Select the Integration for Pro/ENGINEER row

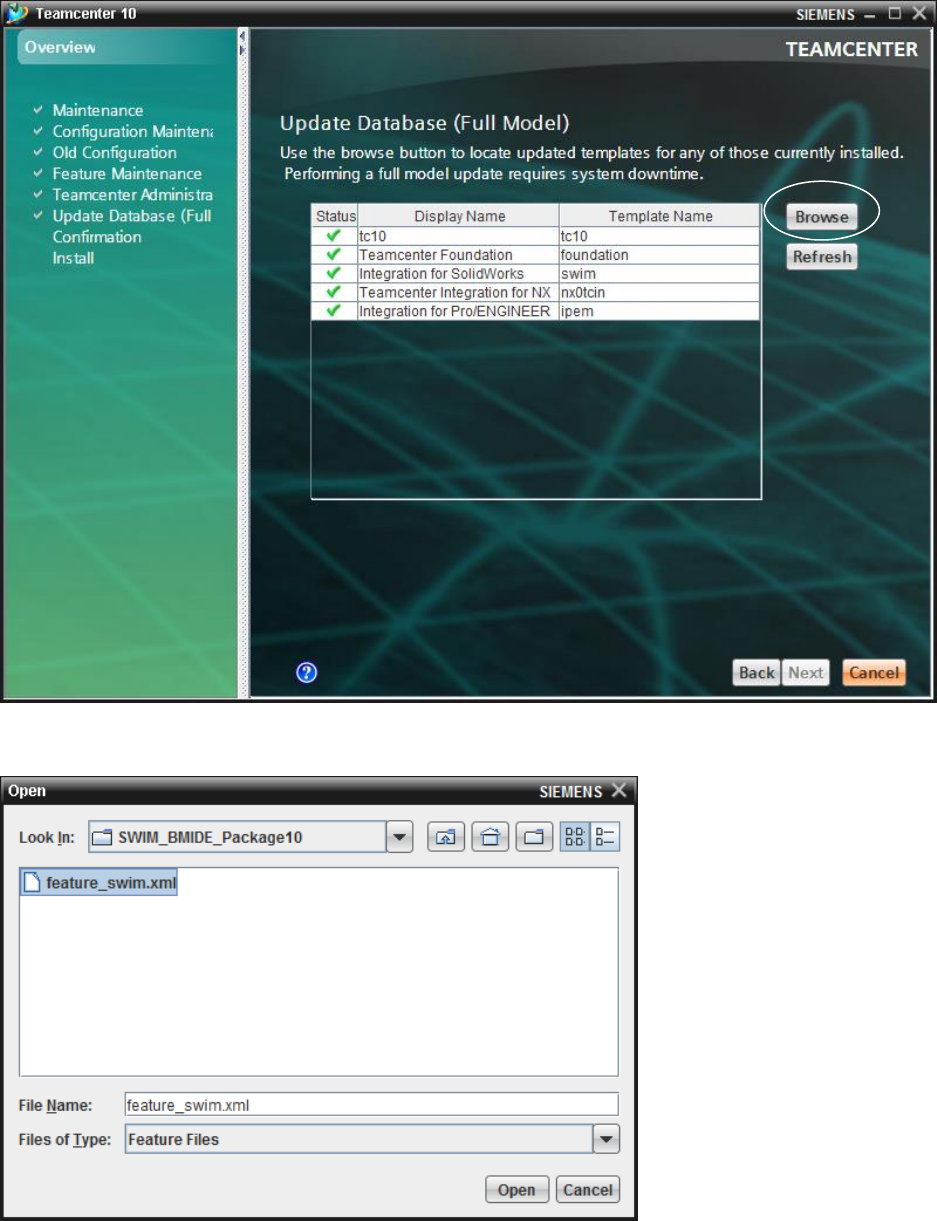pos(535,312)
